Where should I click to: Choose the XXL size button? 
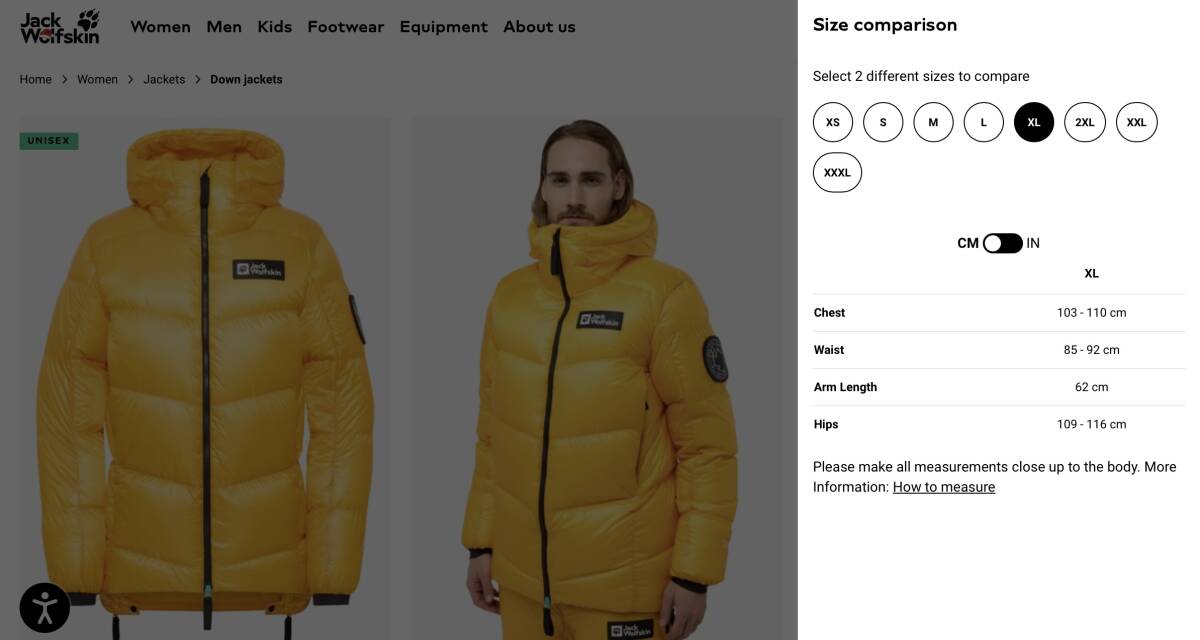[x=1137, y=122]
